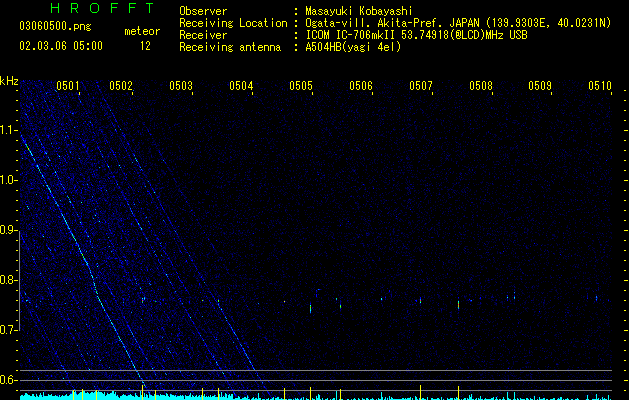Click the 1.1 kHz axis label
Viewport: 629px width, 400px height.
[8, 130]
